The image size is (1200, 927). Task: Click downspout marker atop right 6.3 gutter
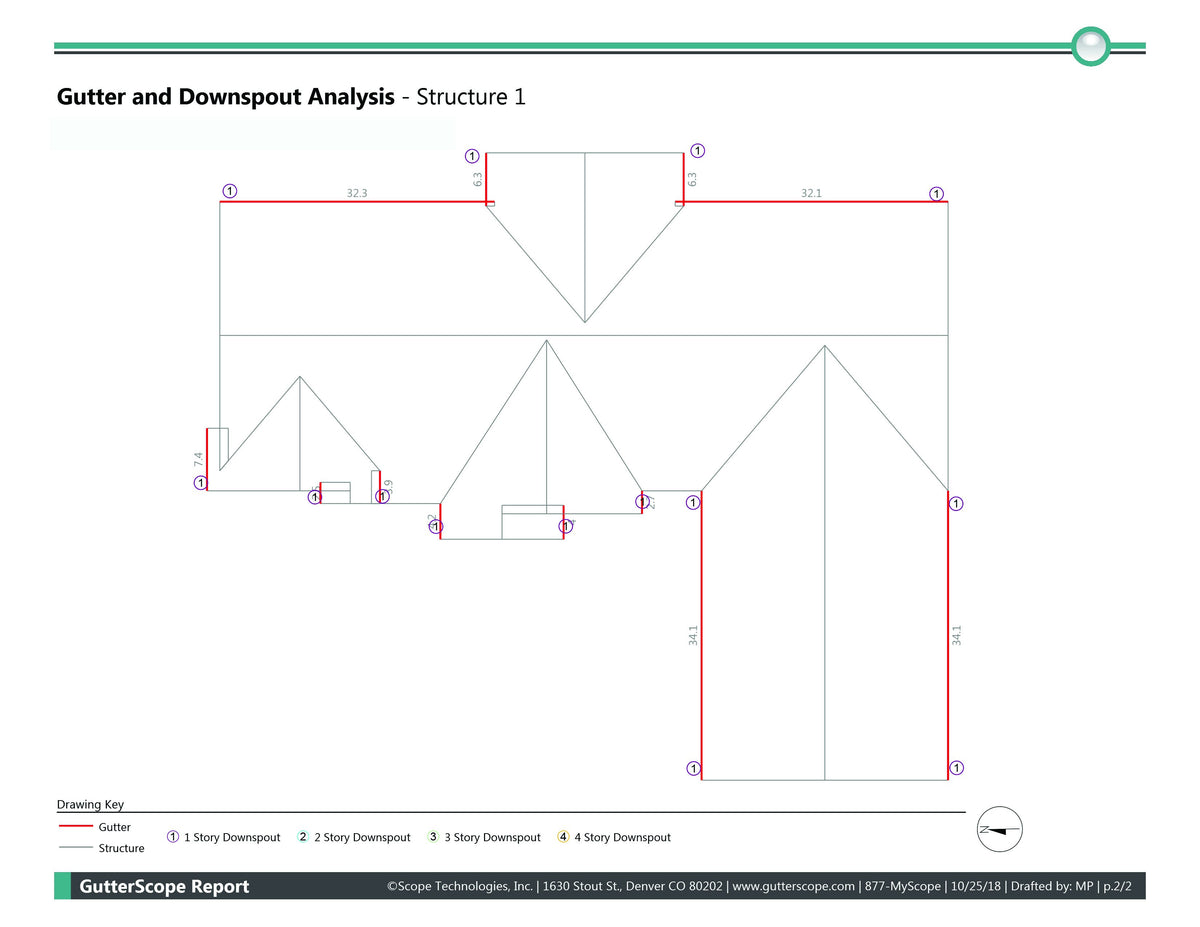pyautogui.click(x=697, y=151)
